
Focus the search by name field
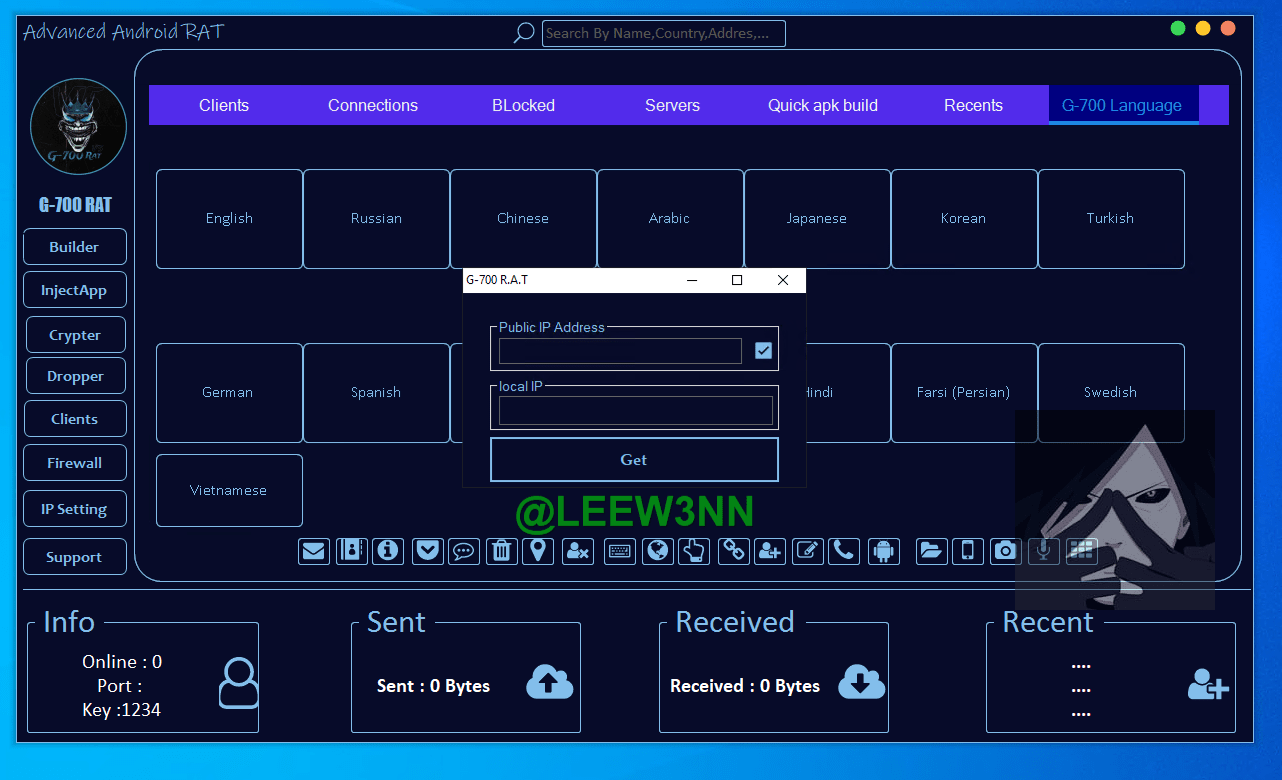pyautogui.click(x=664, y=33)
